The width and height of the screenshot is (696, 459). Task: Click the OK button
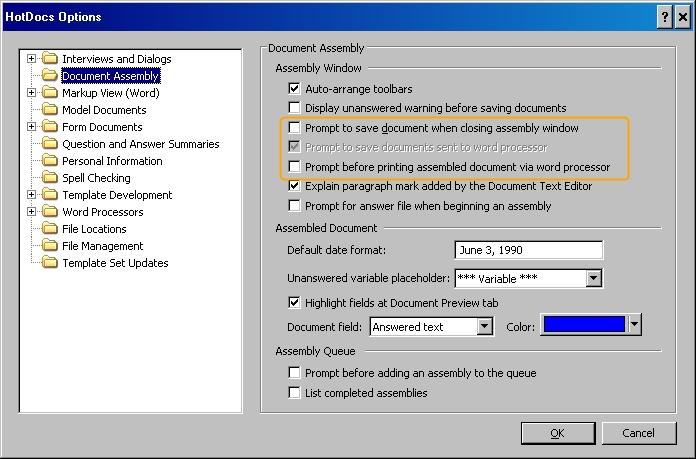pos(558,433)
